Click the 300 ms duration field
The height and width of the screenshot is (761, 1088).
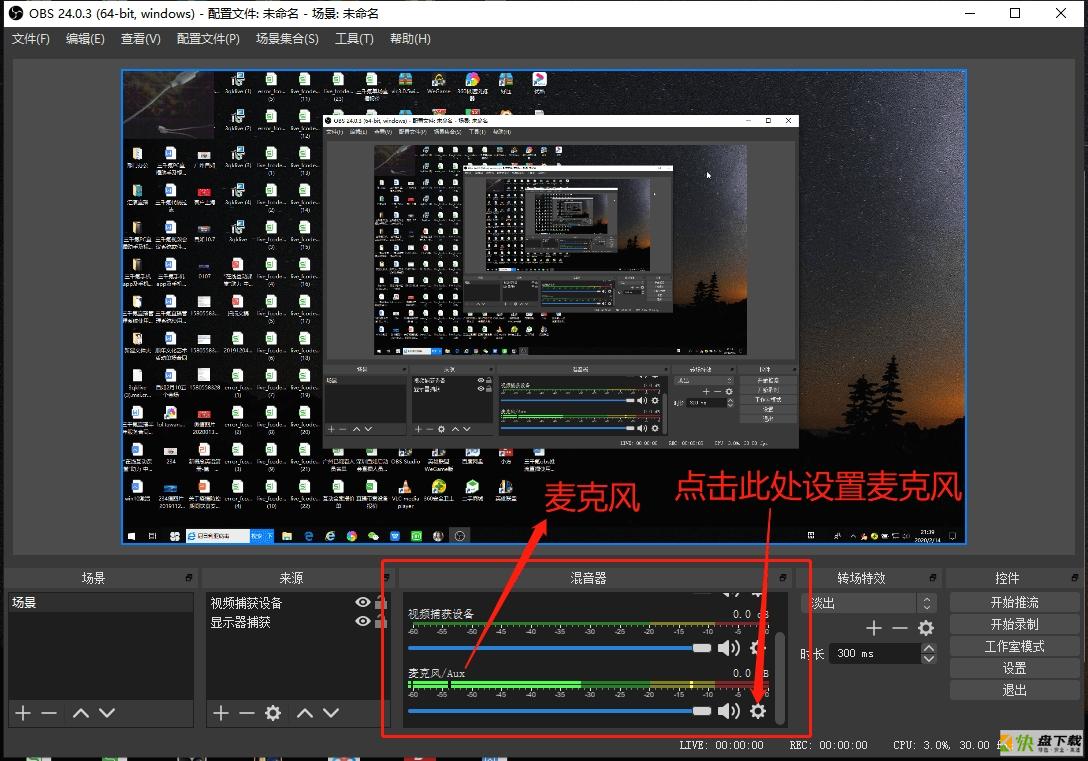point(874,653)
